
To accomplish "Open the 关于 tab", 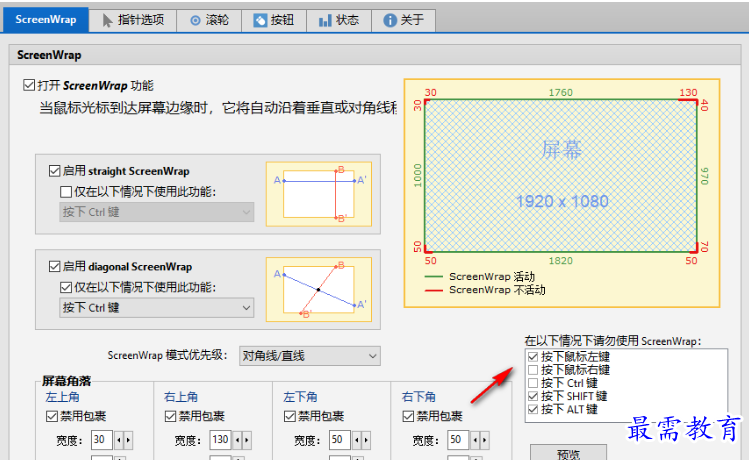I will 404,20.
